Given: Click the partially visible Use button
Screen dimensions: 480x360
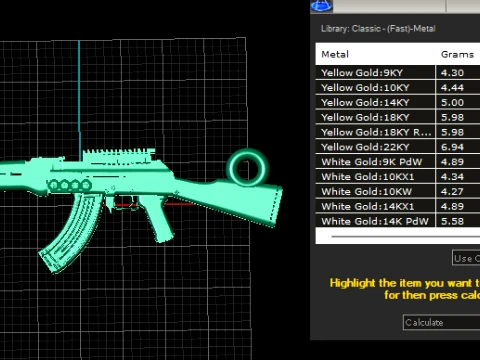Looking at the screenshot, I should (466, 258).
